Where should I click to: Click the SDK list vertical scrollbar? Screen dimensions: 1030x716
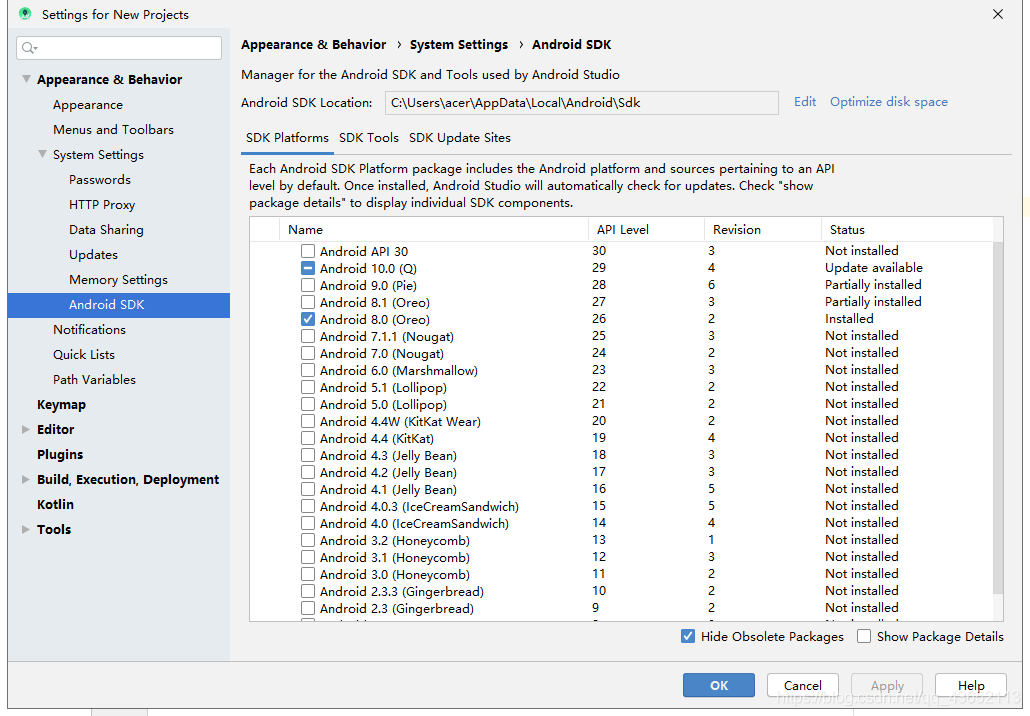point(997,420)
